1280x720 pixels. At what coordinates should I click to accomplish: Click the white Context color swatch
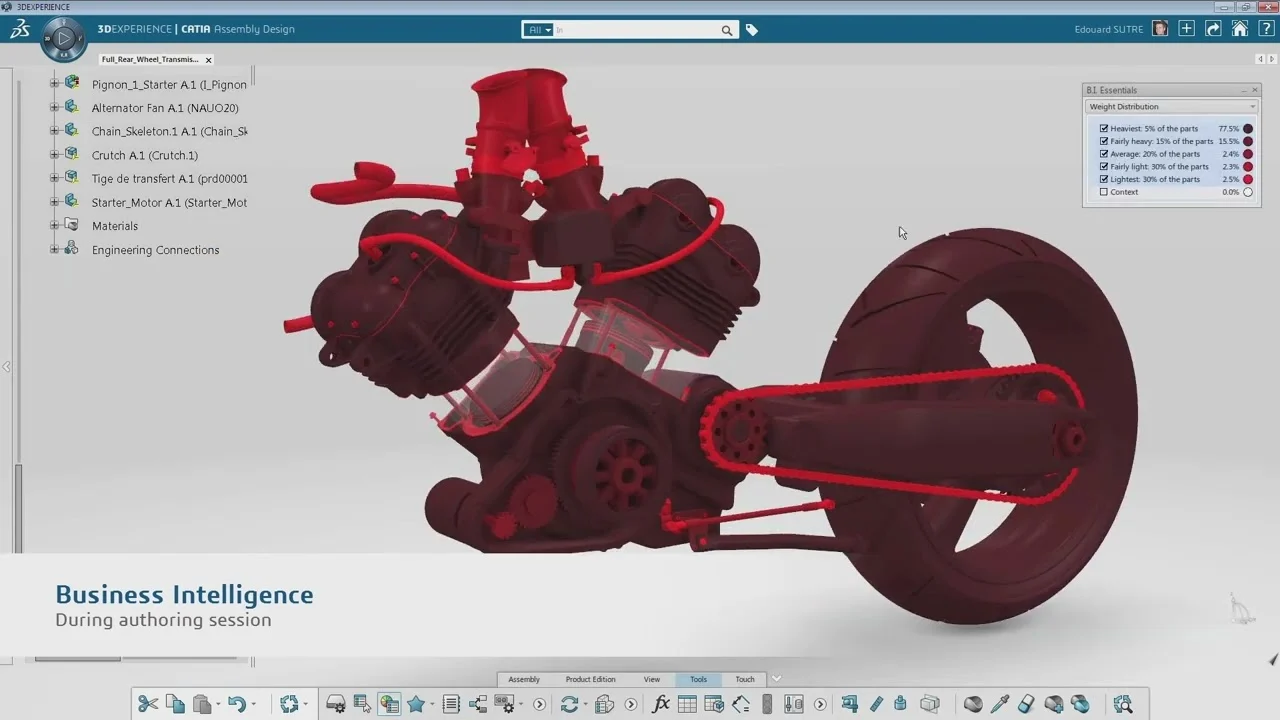[x=1248, y=192]
